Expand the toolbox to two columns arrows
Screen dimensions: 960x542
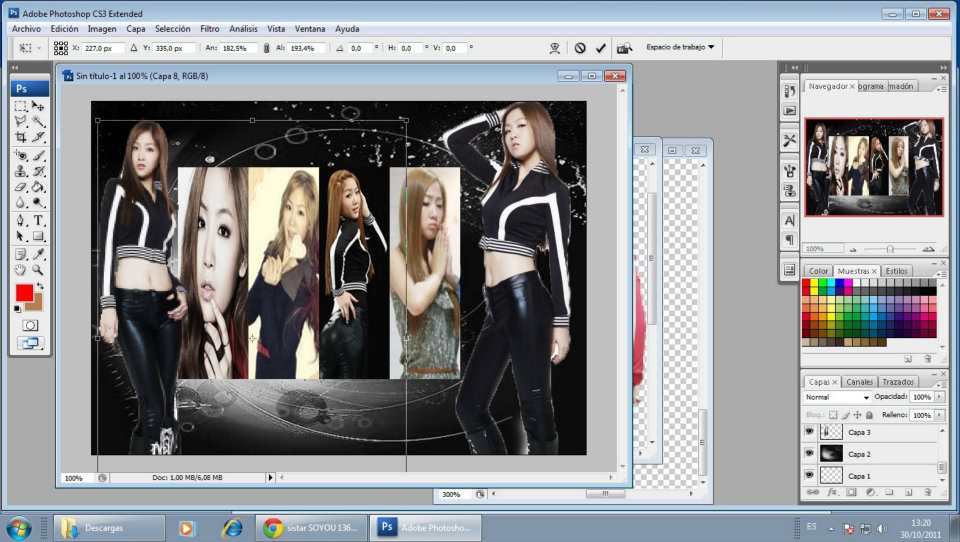pos(15,67)
